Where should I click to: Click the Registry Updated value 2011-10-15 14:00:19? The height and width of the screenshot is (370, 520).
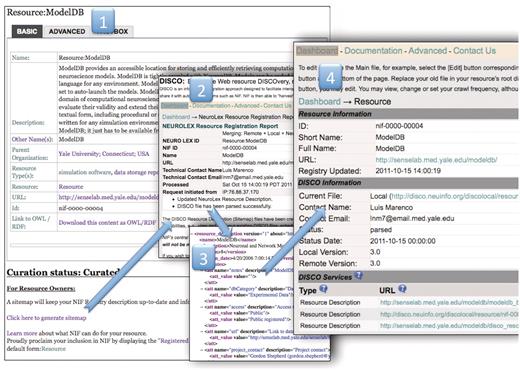[x=408, y=171]
